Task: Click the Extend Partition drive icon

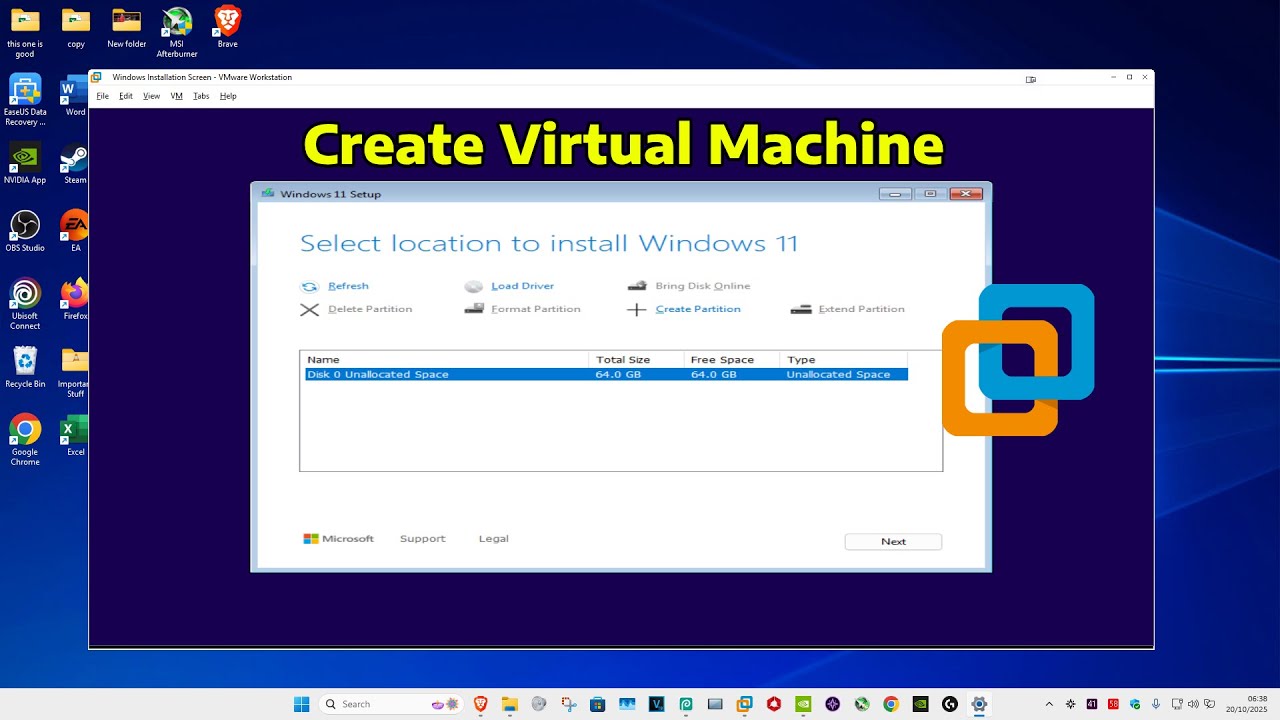Action: click(x=801, y=309)
